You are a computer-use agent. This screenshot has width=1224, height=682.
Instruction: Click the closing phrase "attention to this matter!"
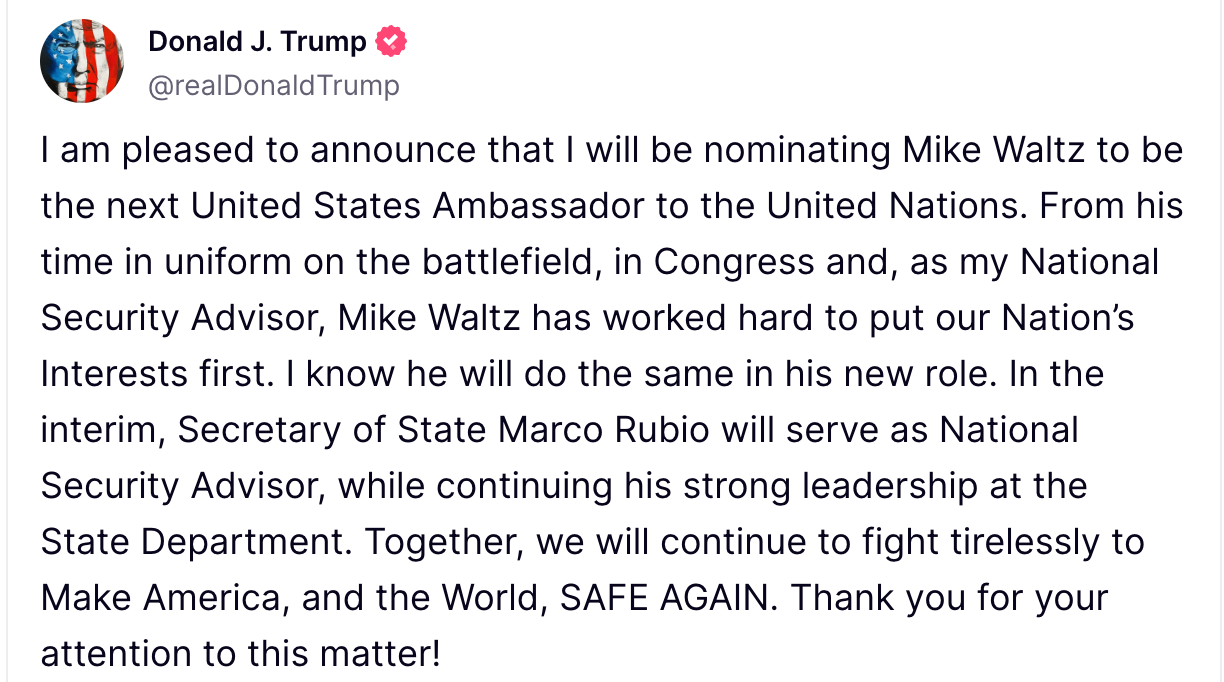[x=240, y=655]
